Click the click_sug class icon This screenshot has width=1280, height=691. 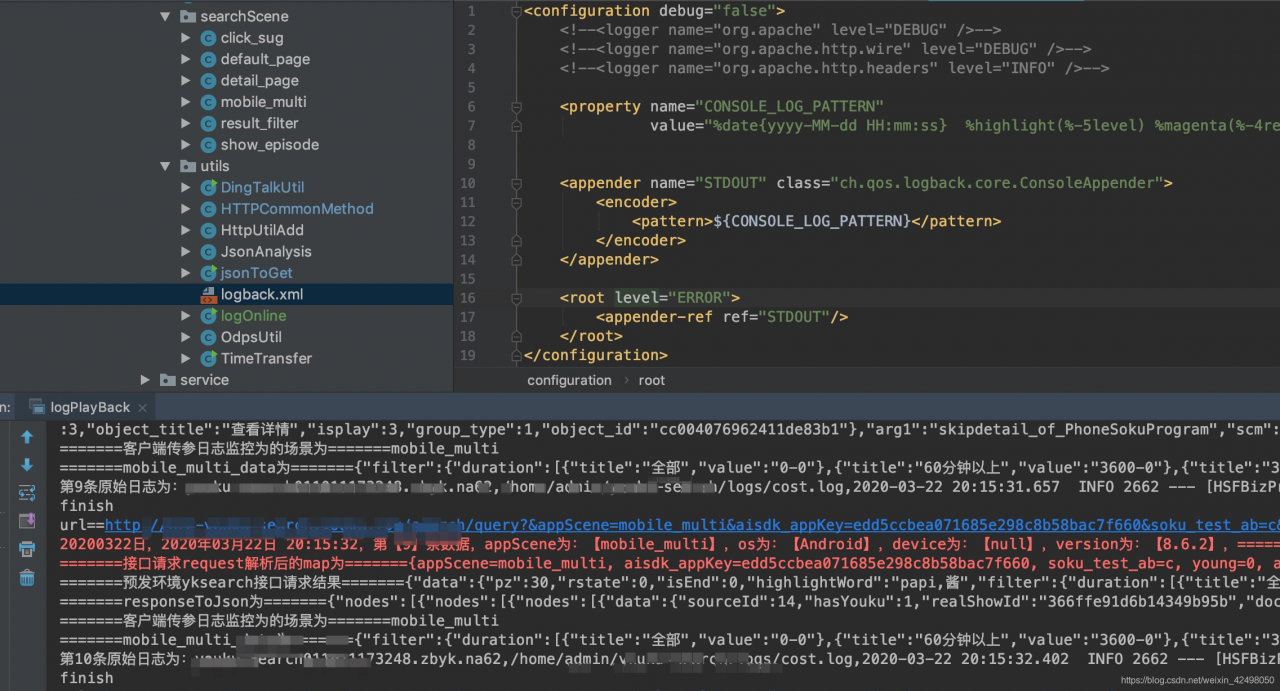(208, 37)
